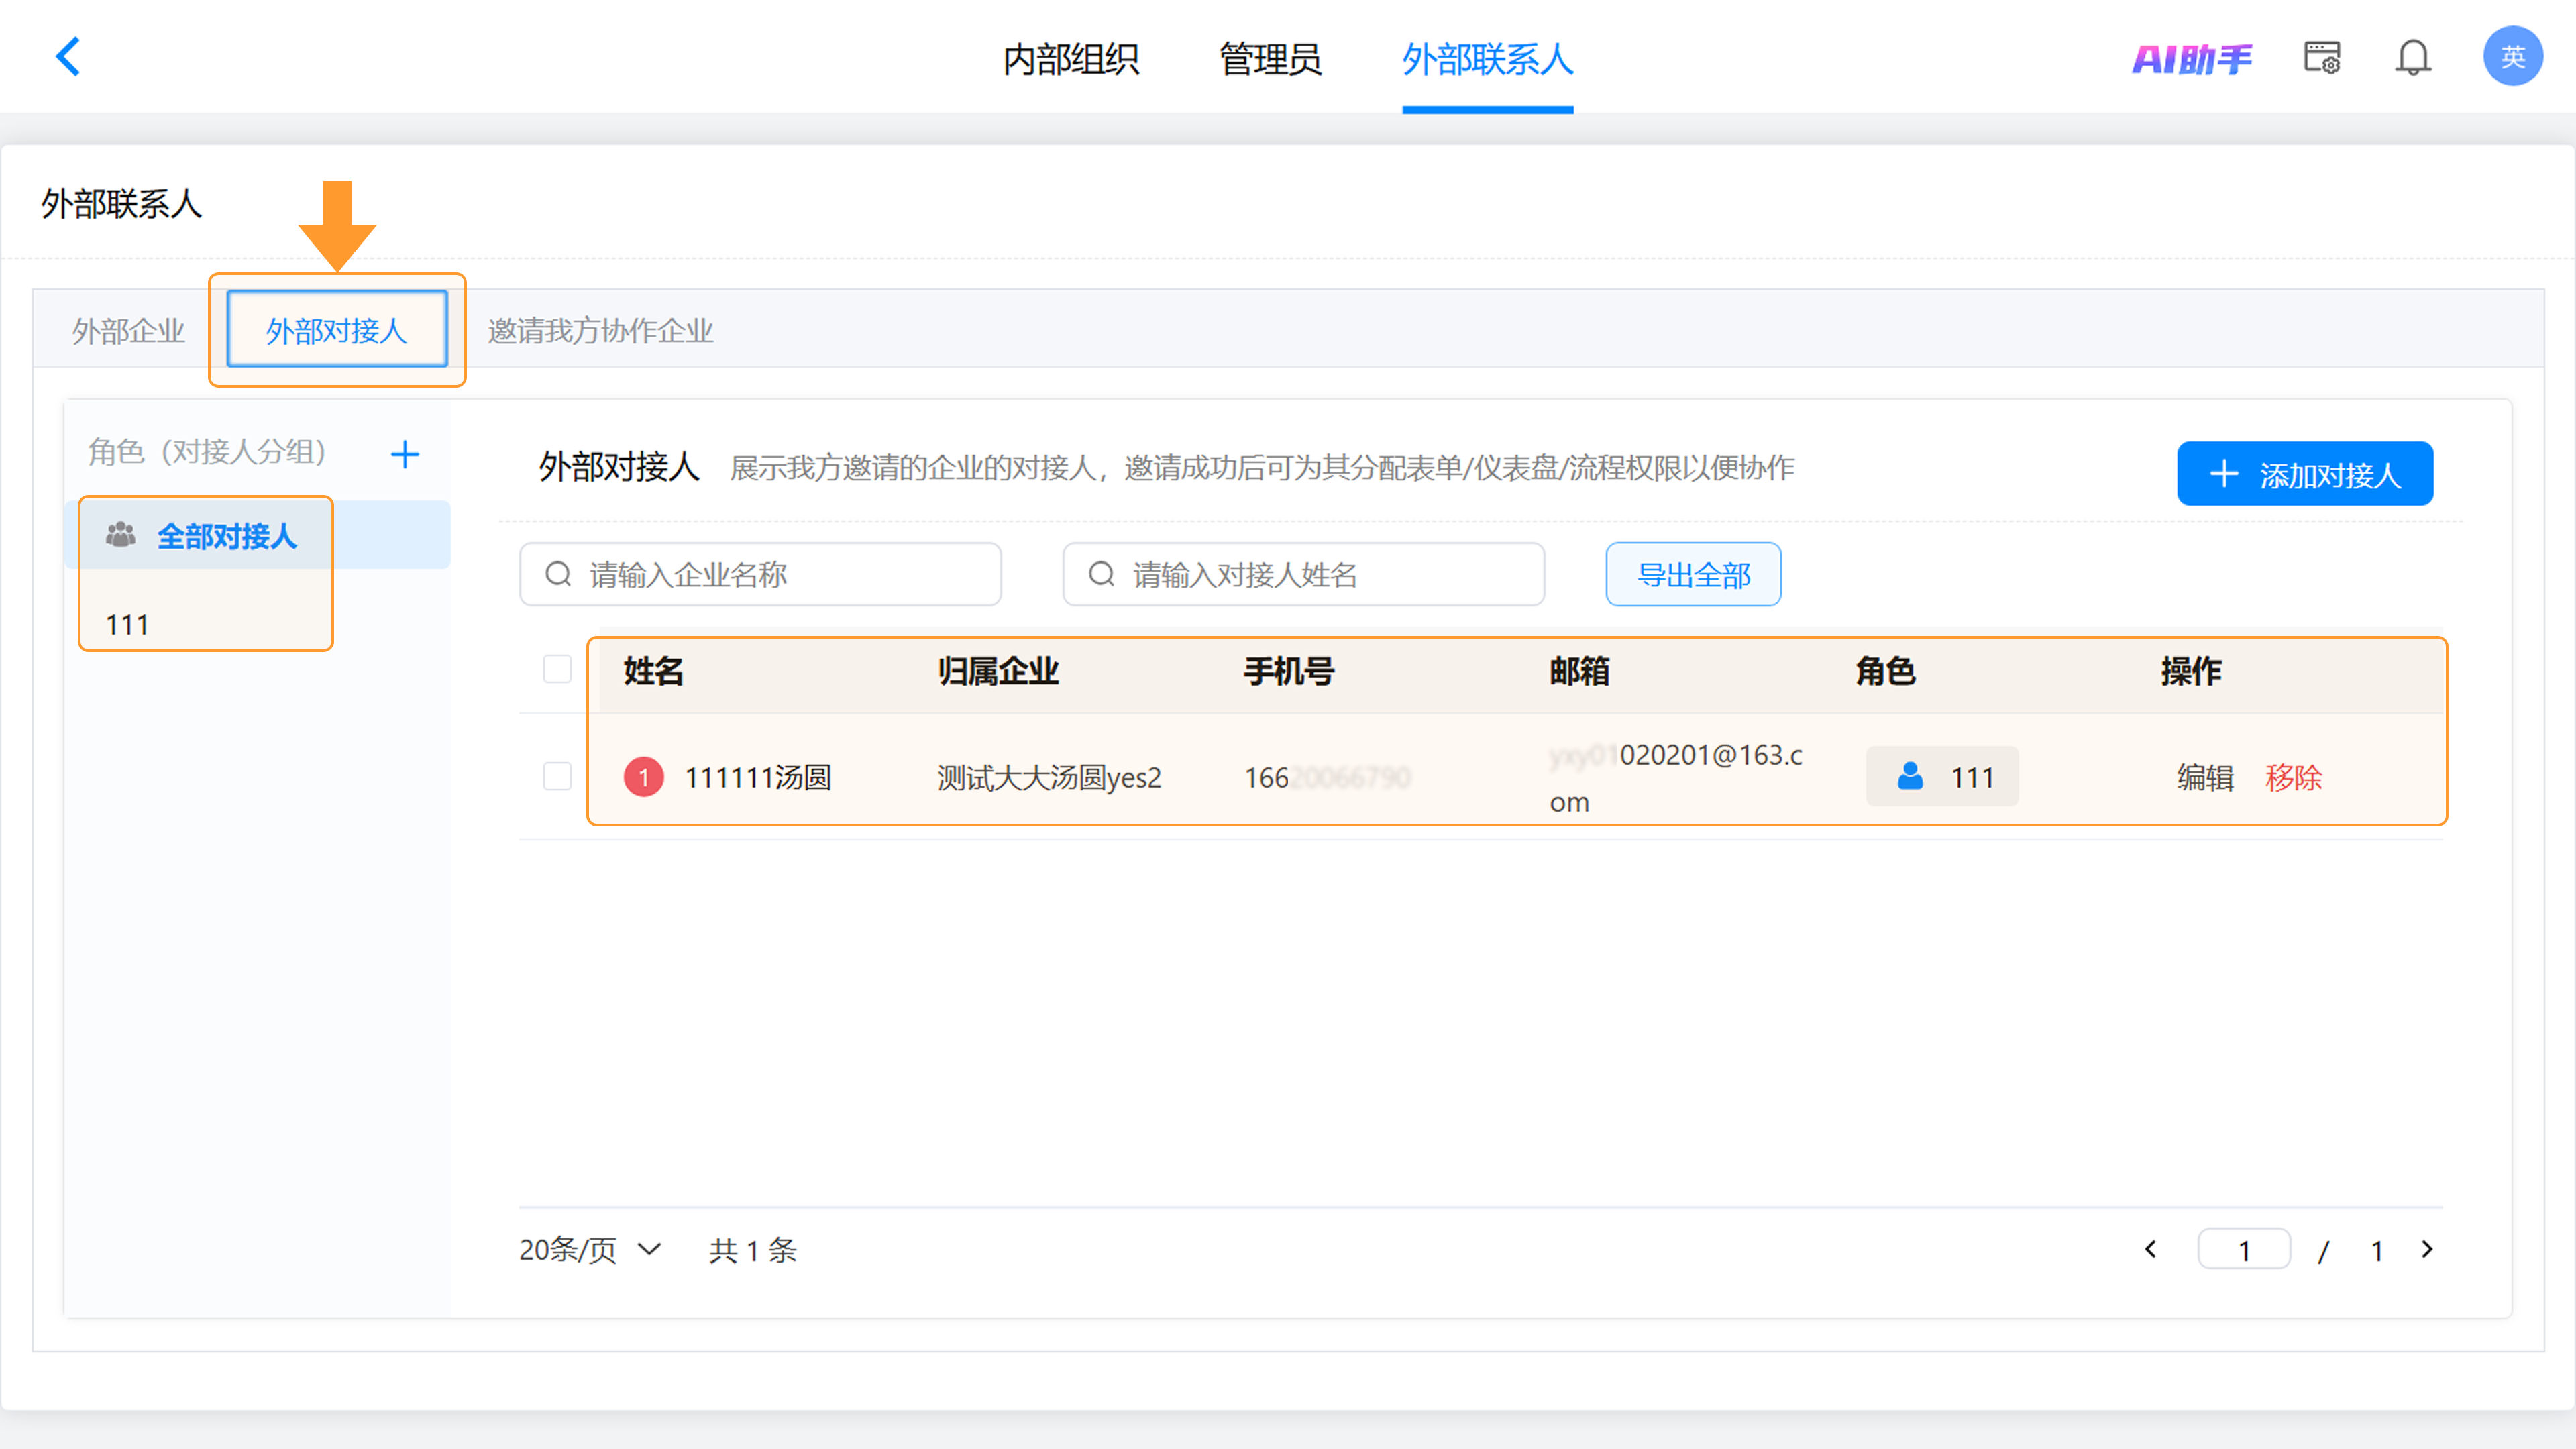The height and width of the screenshot is (1449, 2576).
Task: Focus the 请输入对接人姓名 search field
Action: [x=1303, y=574]
